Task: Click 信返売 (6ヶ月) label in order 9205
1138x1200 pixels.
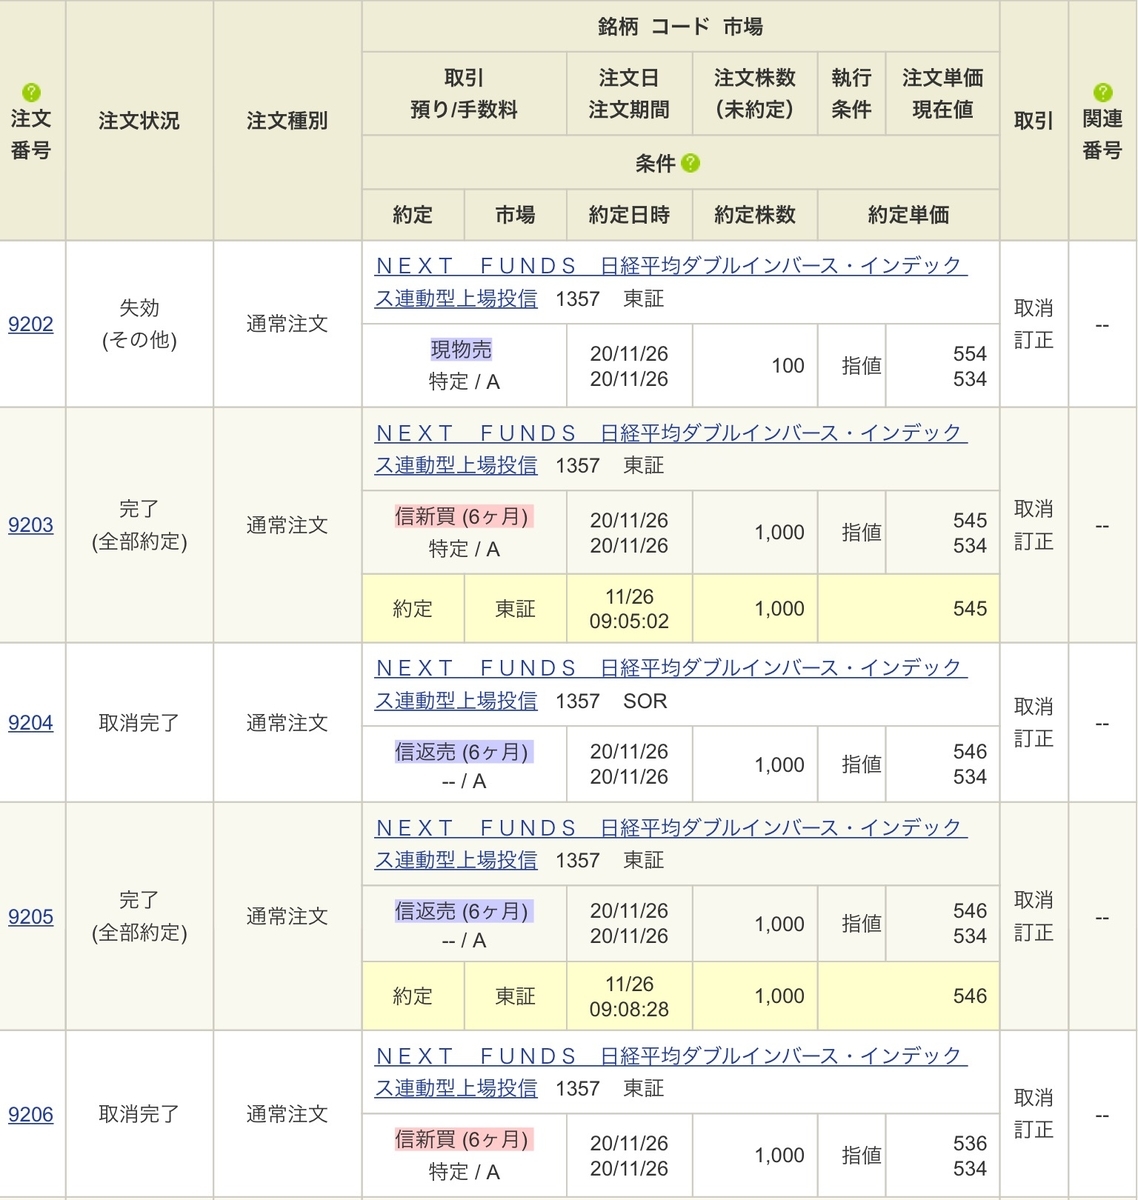Action: (x=464, y=912)
